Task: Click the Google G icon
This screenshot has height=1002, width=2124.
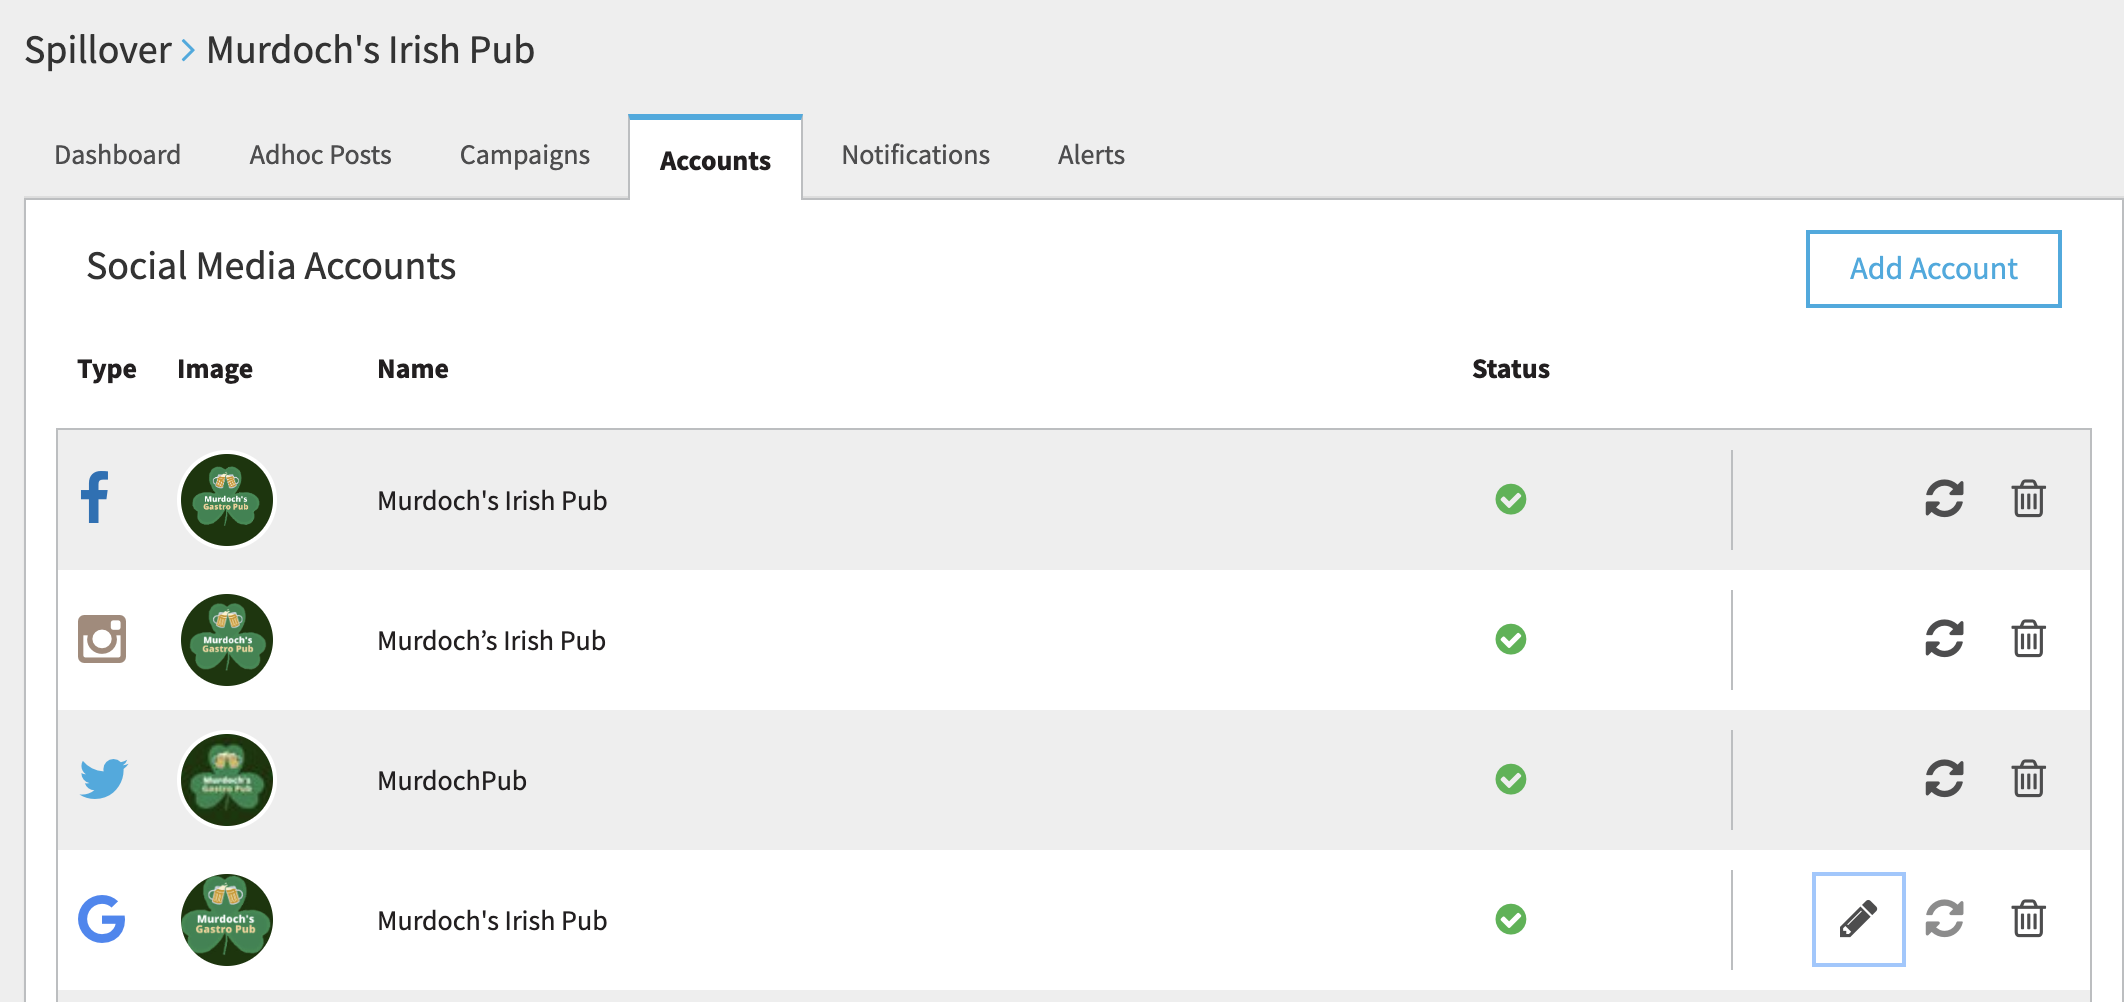Action: point(102,919)
